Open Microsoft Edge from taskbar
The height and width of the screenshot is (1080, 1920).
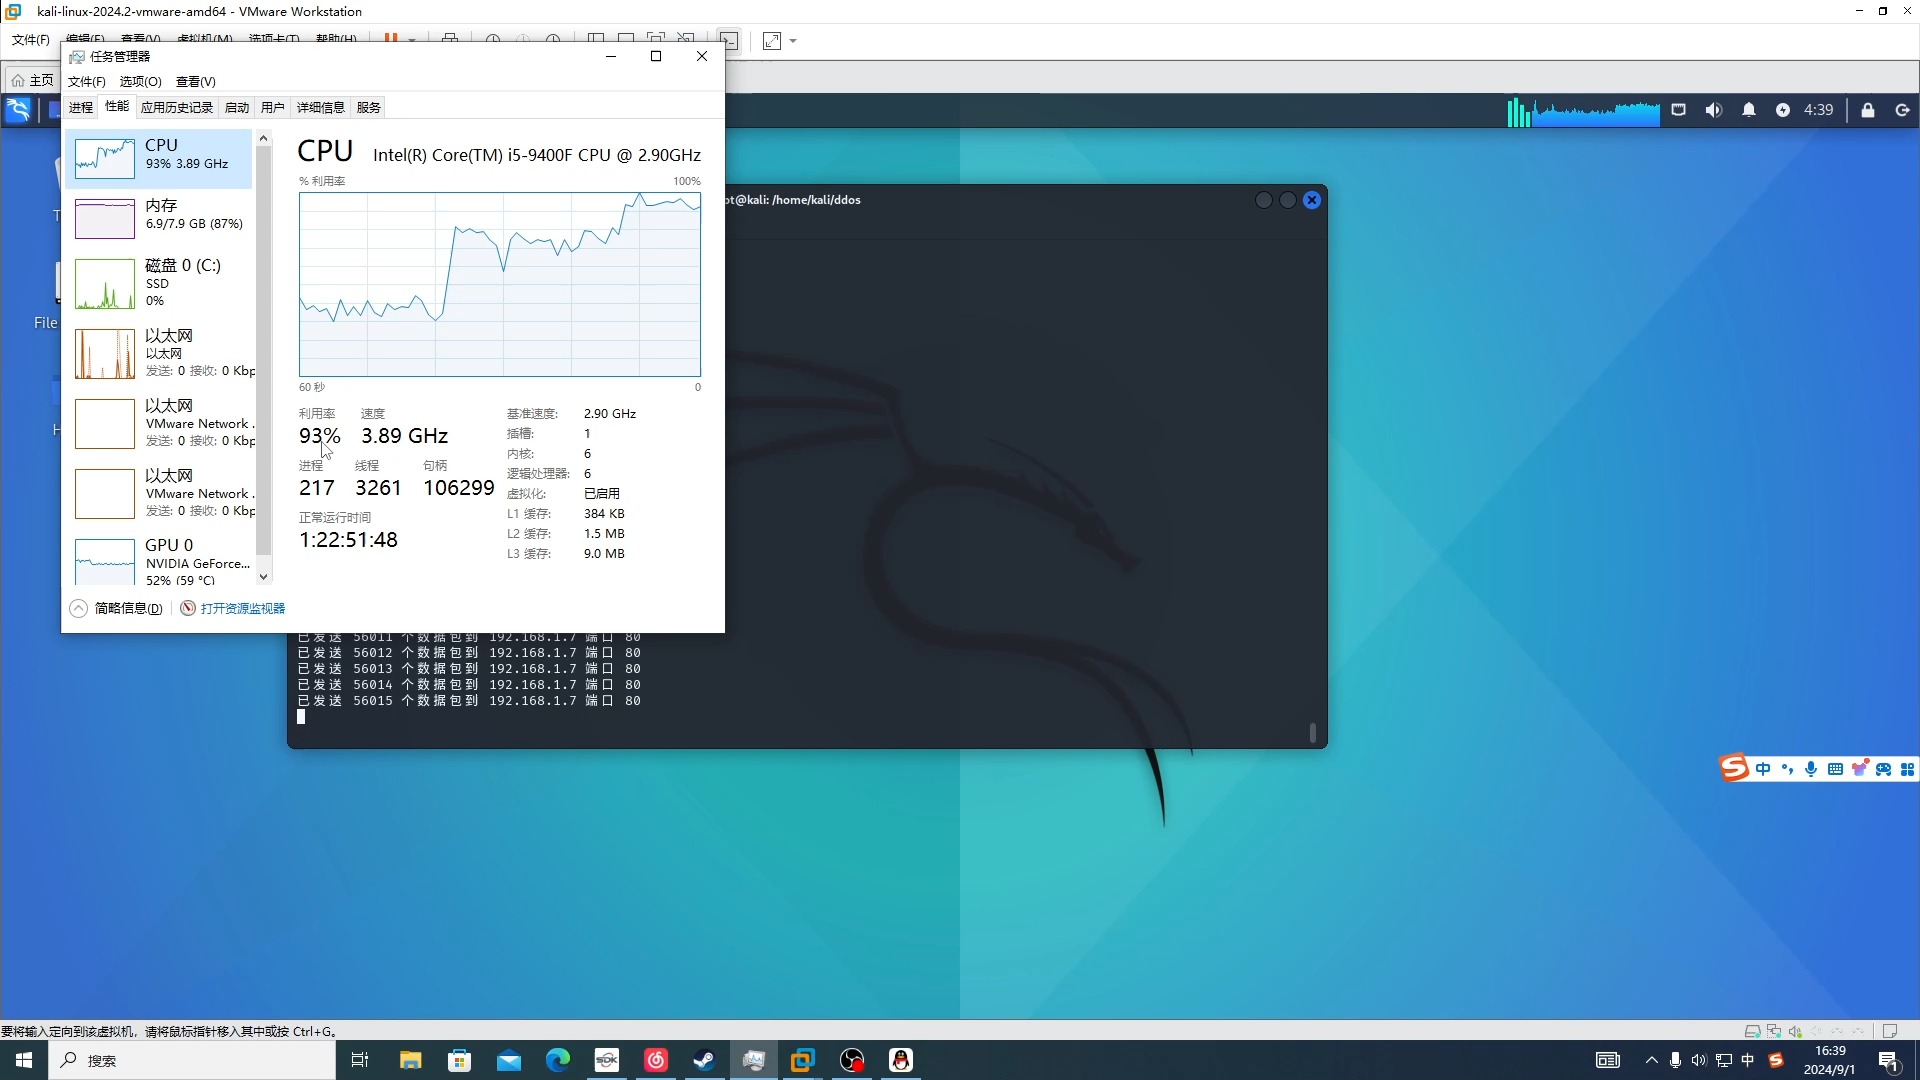[x=558, y=1060]
